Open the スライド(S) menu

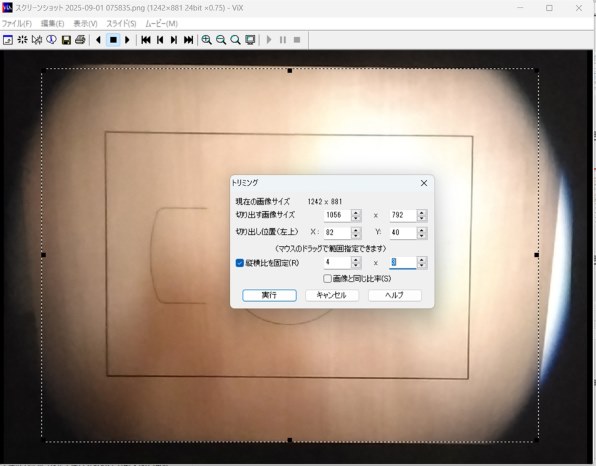point(121,24)
